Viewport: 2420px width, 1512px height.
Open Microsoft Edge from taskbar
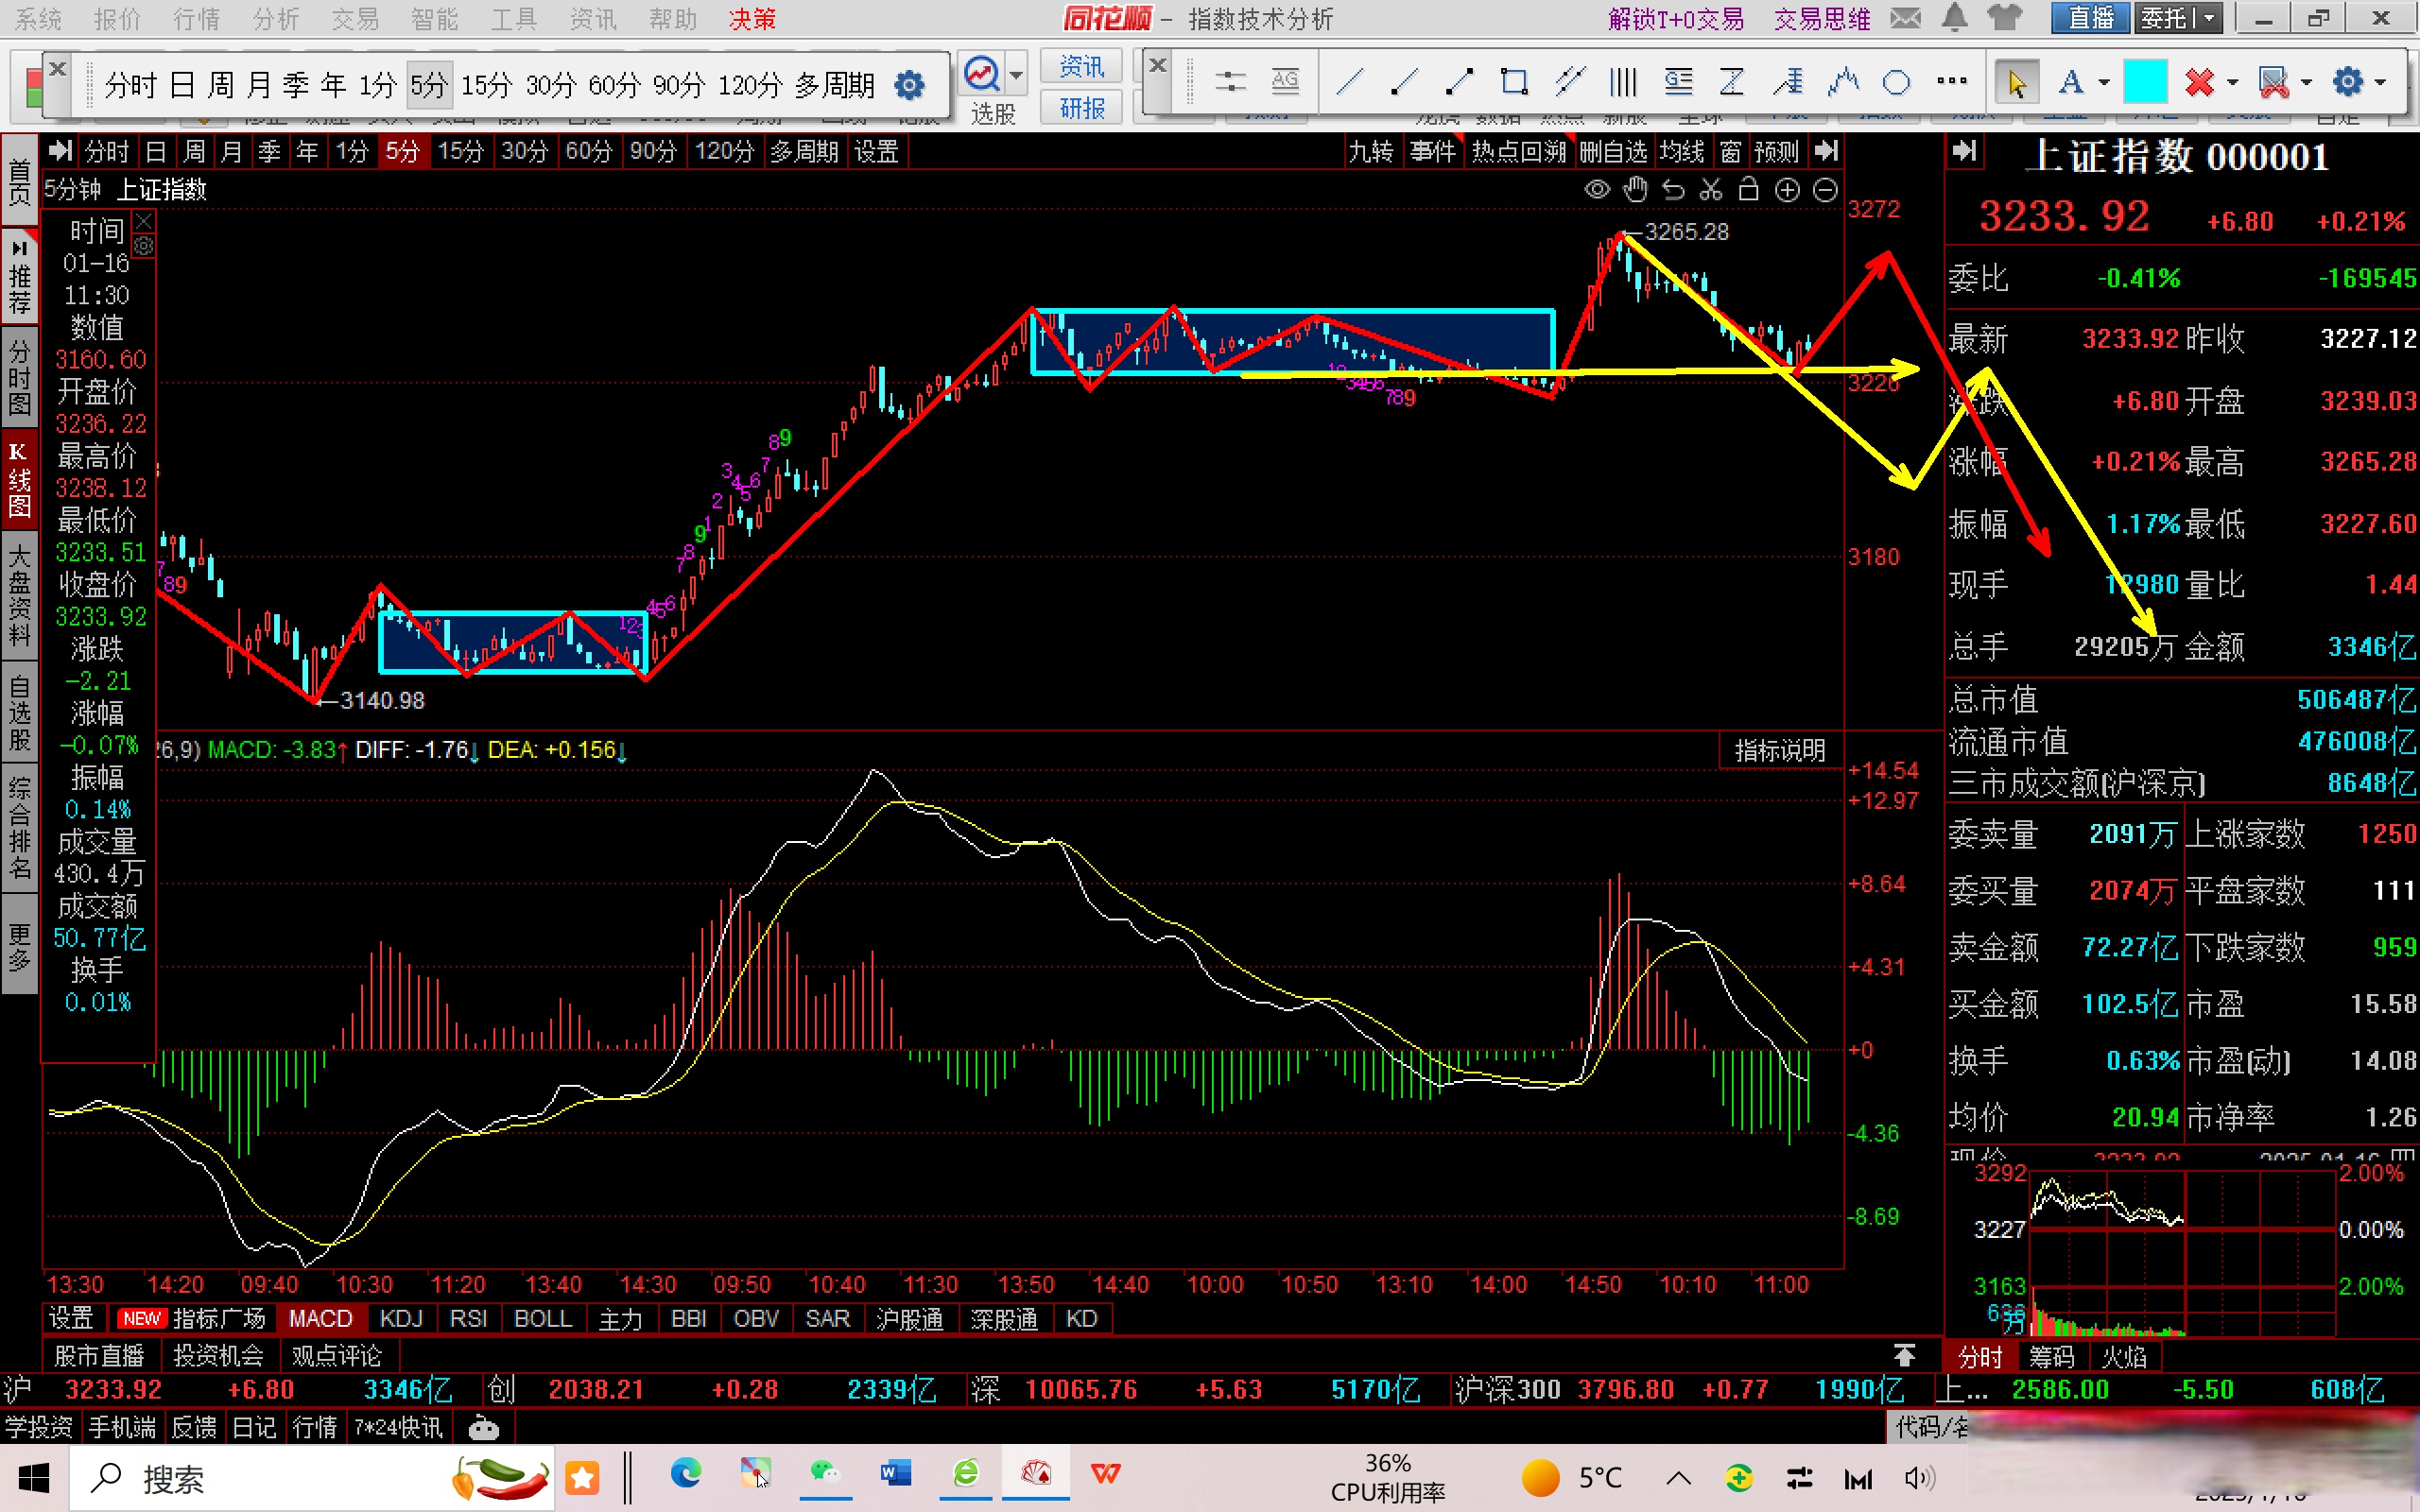[685, 1474]
